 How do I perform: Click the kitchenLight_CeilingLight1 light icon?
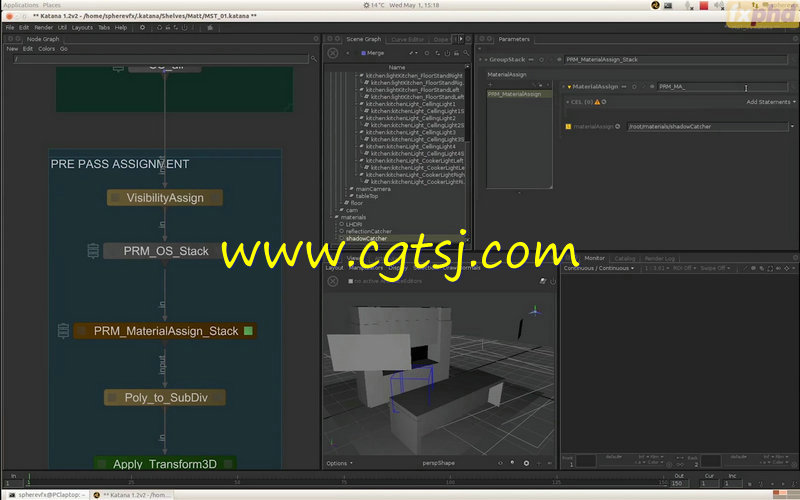[x=362, y=104]
